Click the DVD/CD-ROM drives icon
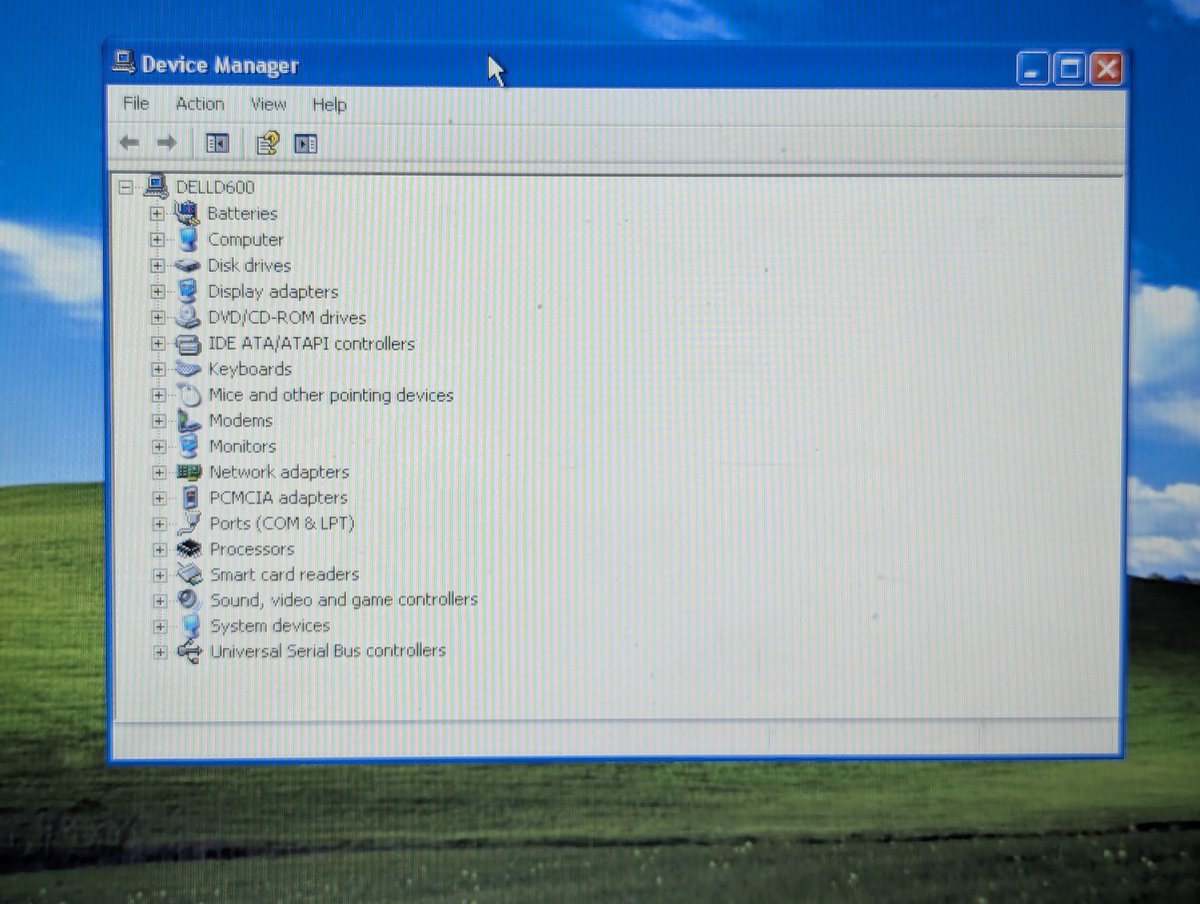Viewport: 1200px width, 904px height. 188,317
